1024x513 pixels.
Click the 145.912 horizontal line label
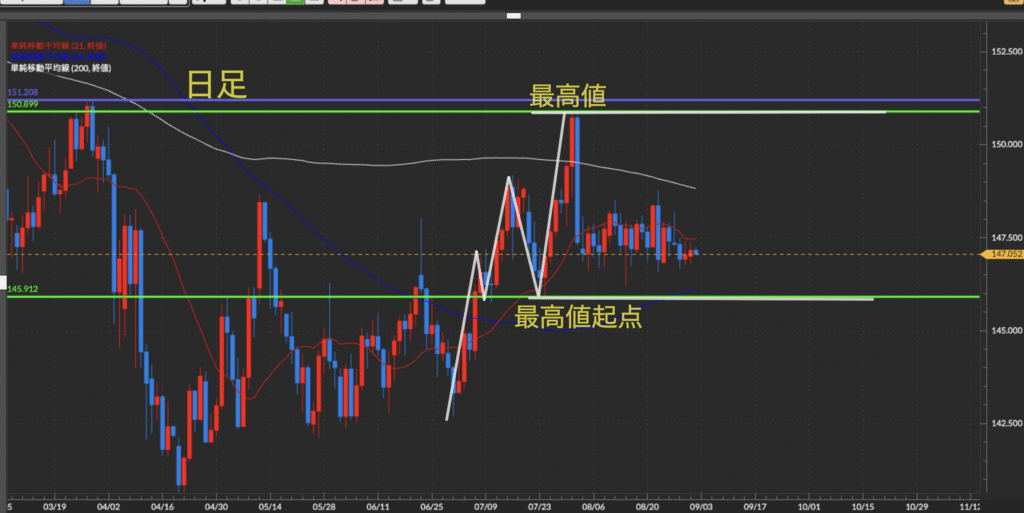(23, 289)
